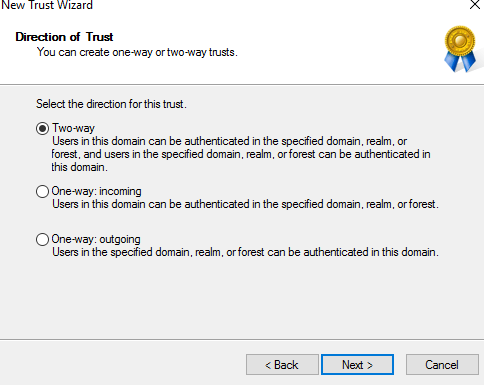The height and width of the screenshot is (385, 484).
Task: Click the 'Select the direction for this trust' instruction
Action: pyautogui.click(x=111, y=104)
